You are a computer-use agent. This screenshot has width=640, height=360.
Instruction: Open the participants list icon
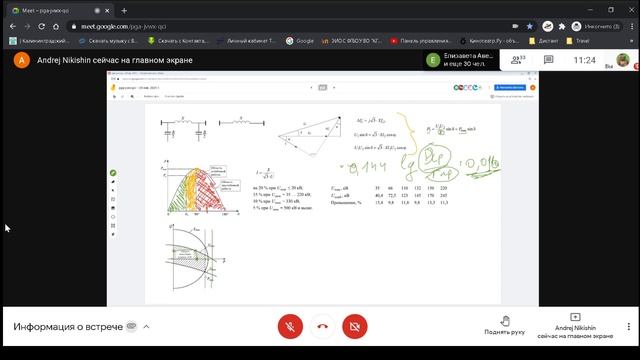click(x=518, y=60)
